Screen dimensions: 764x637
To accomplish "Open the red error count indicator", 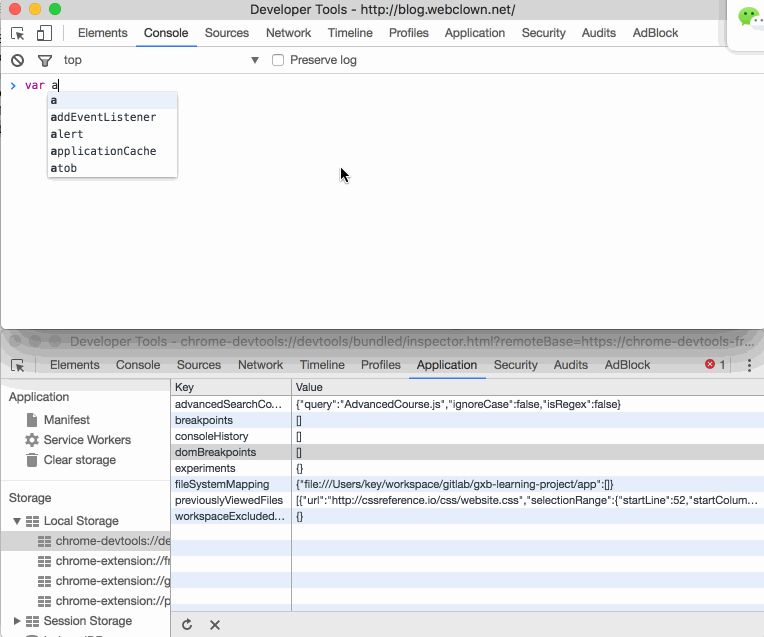I will tap(715, 365).
